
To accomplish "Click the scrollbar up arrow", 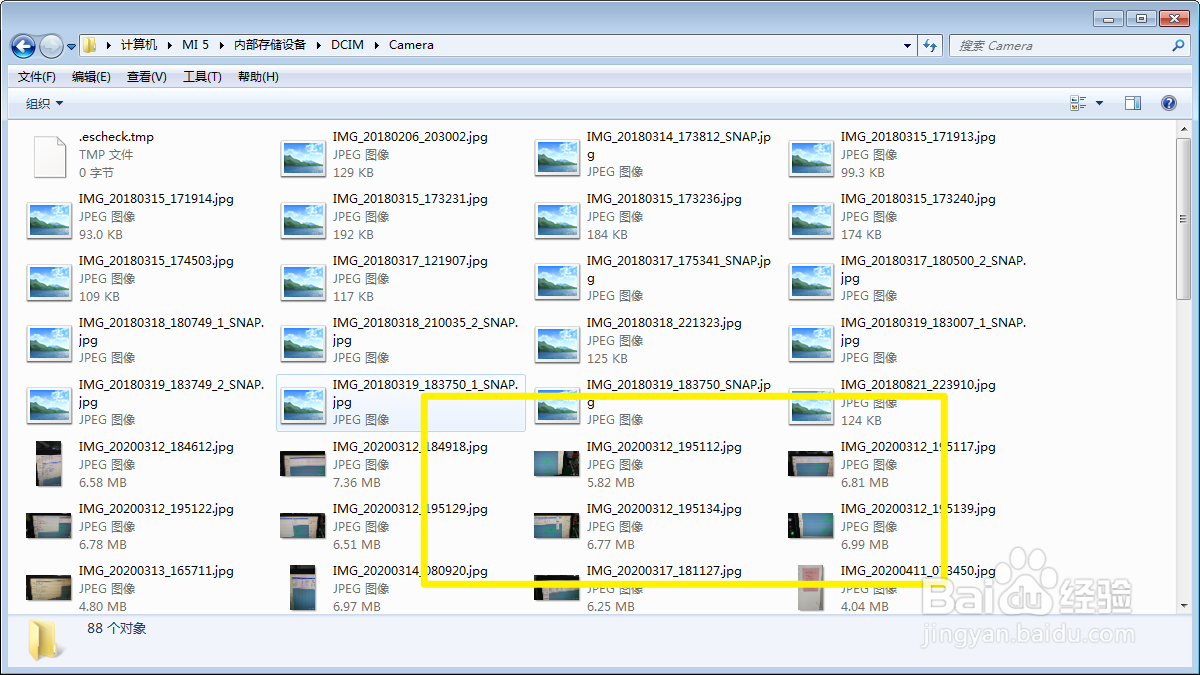I will (1183, 128).
